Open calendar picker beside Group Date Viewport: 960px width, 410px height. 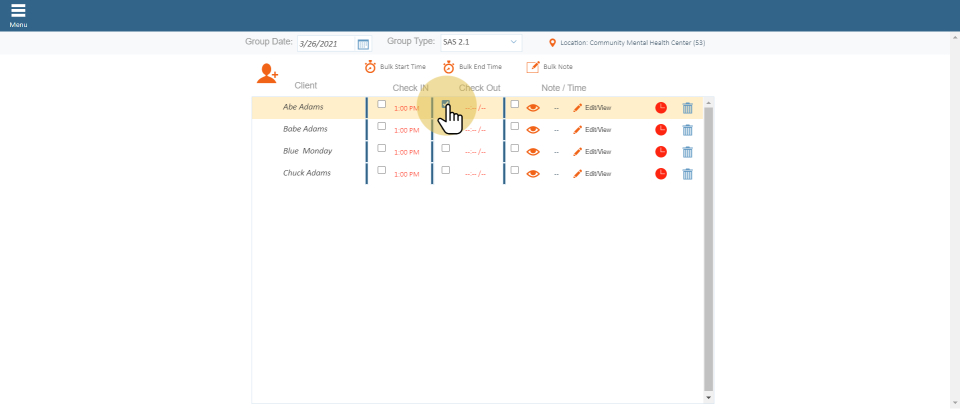pyautogui.click(x=363, y=44)
